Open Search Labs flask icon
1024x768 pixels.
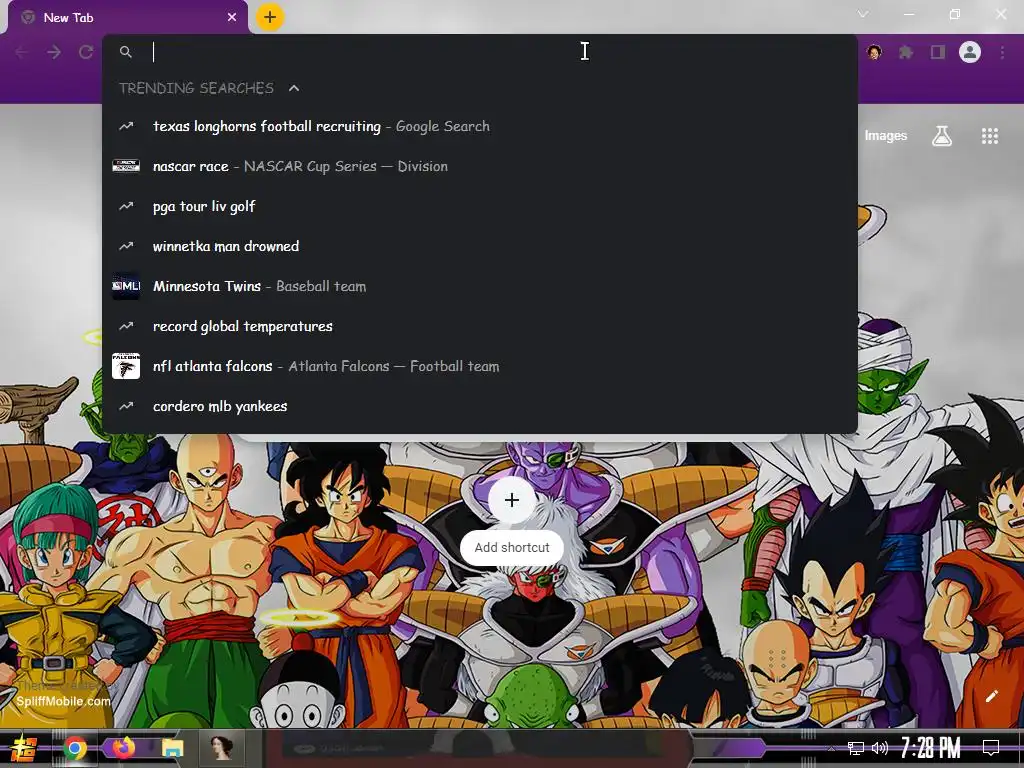tap(942, 136)
